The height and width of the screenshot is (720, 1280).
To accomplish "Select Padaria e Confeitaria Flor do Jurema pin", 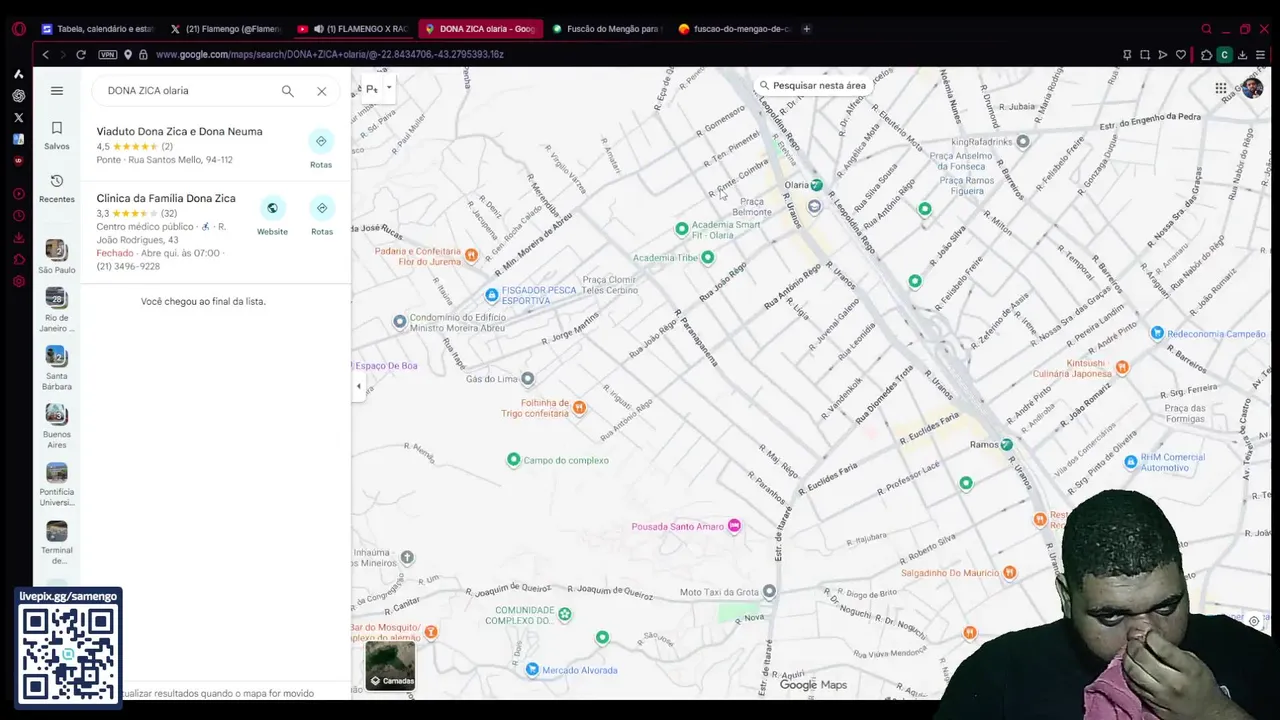I will click(x=471, y=256).
